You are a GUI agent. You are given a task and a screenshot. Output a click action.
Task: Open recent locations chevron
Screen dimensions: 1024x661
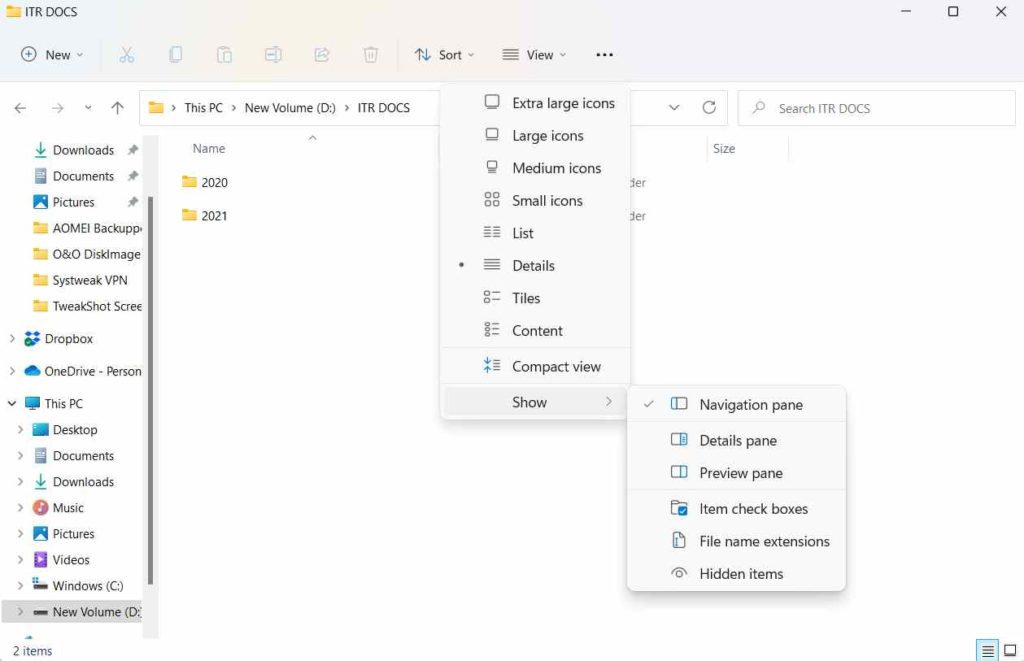88,108
